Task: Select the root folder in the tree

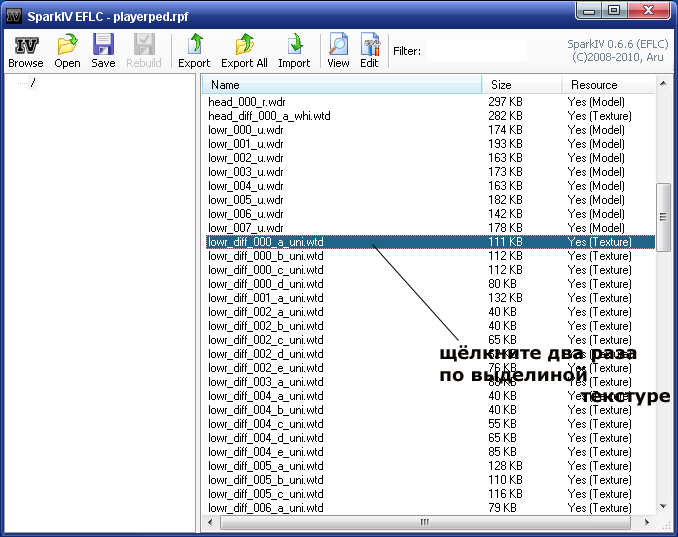Action: 33,83
